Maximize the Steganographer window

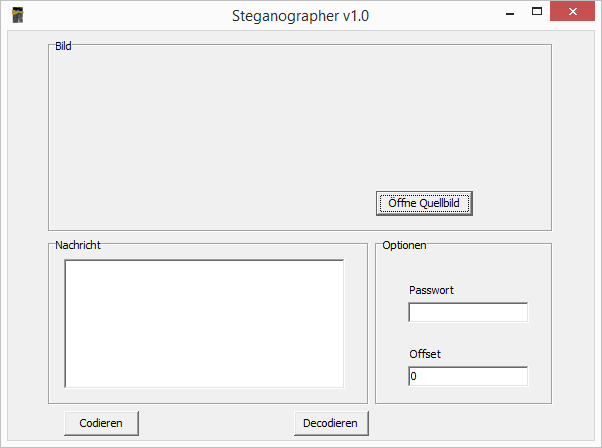537,12
